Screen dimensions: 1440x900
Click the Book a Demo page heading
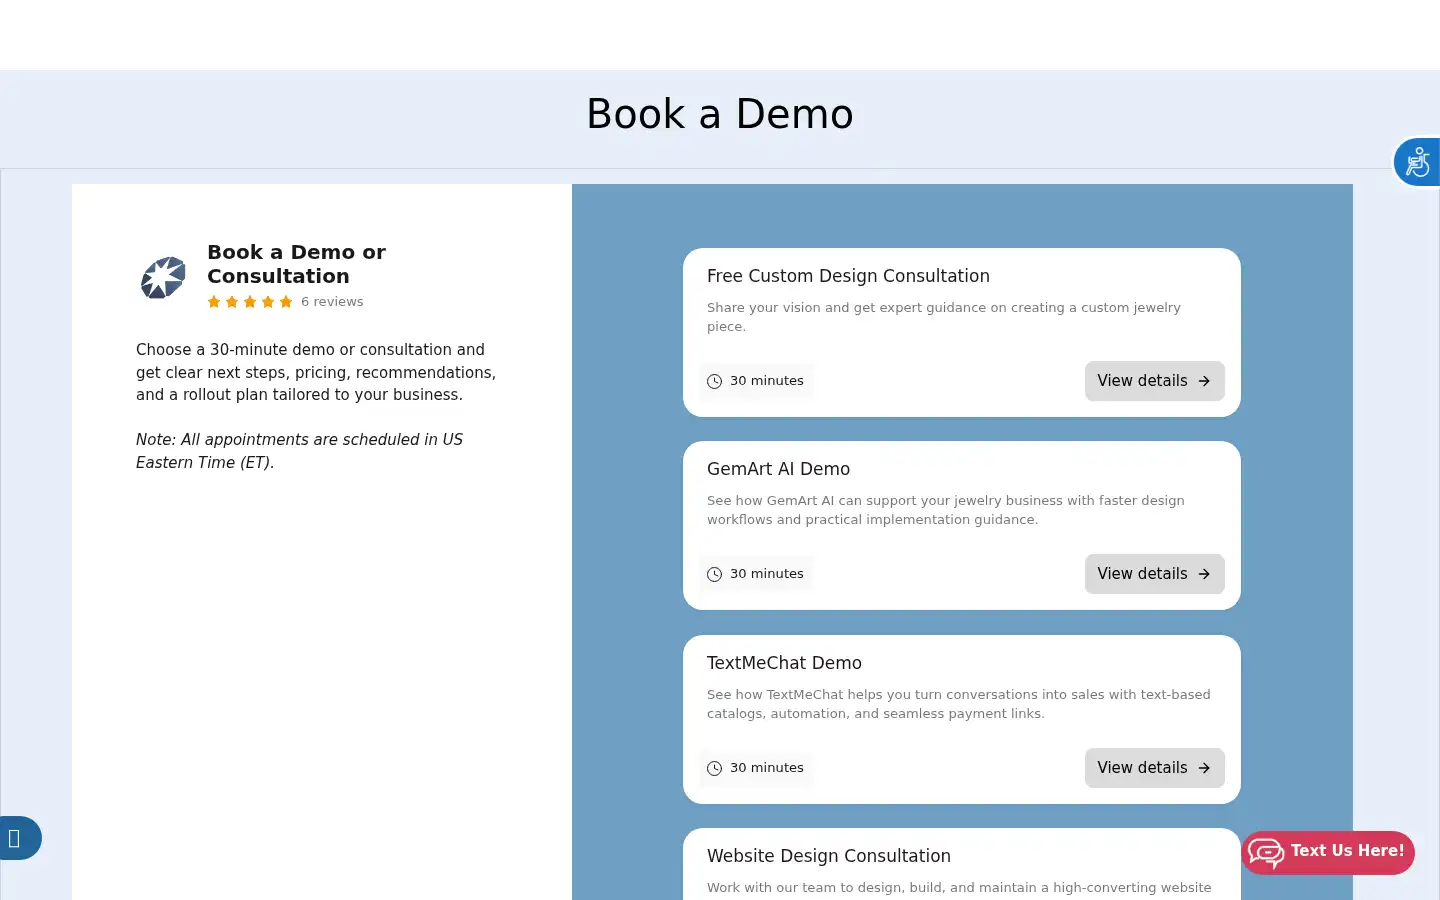click(720, 114)
